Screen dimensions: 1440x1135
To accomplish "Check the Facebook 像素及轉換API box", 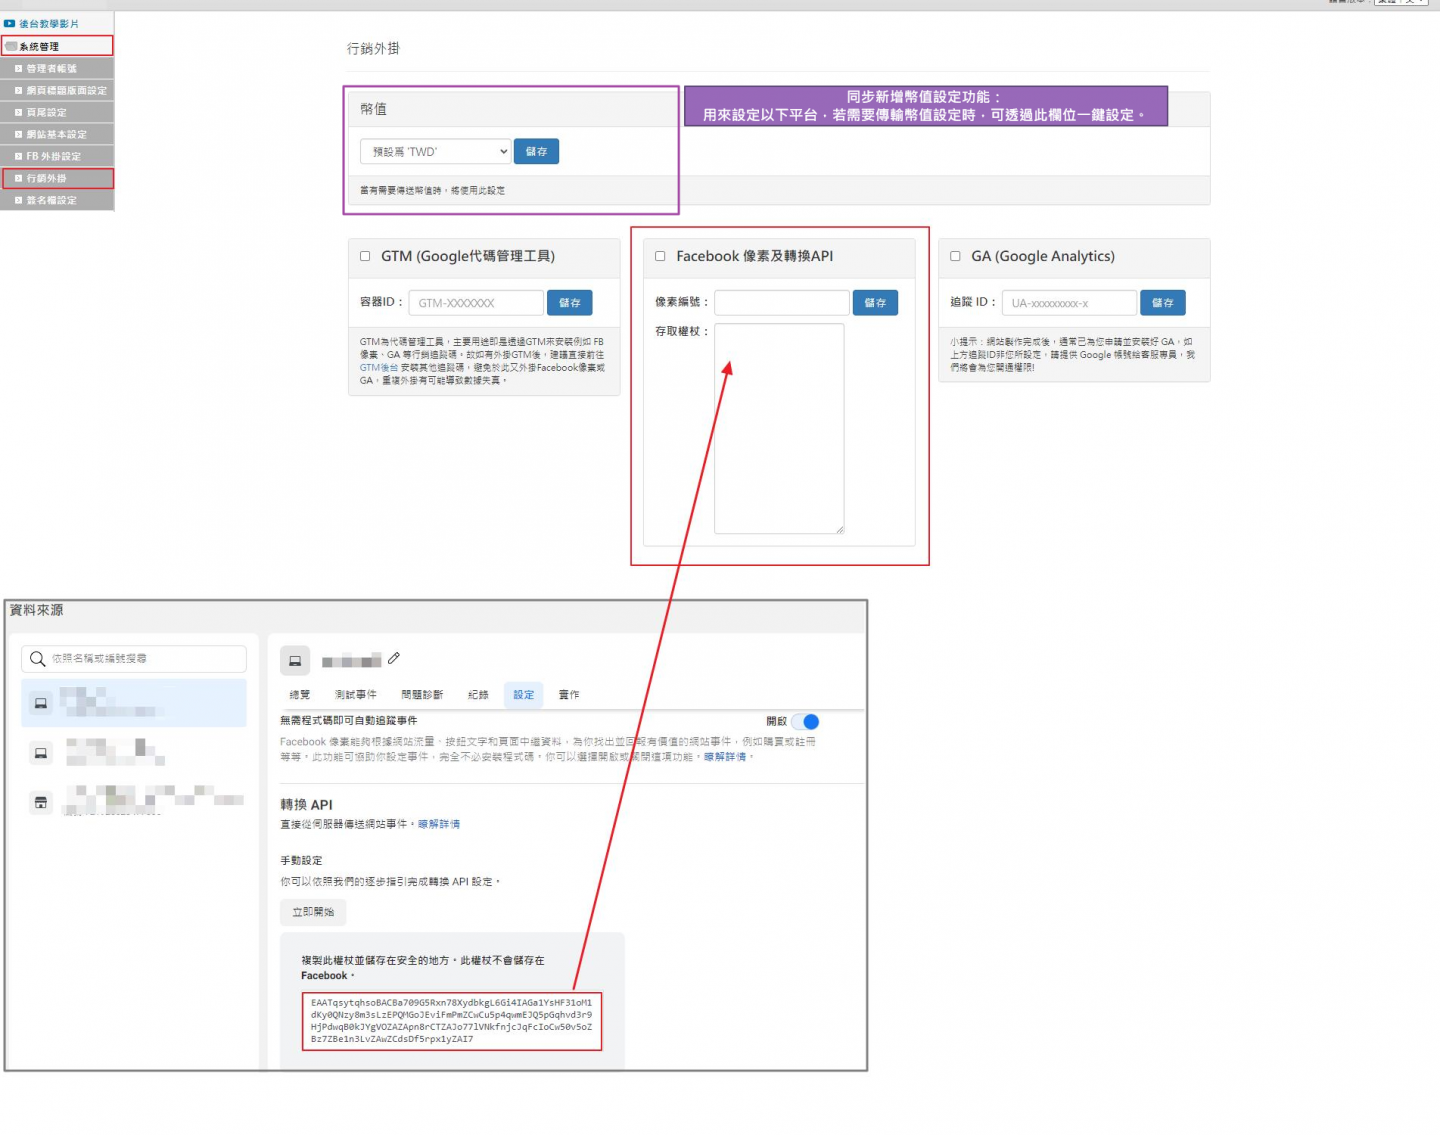I will click(x=660, y=256).
